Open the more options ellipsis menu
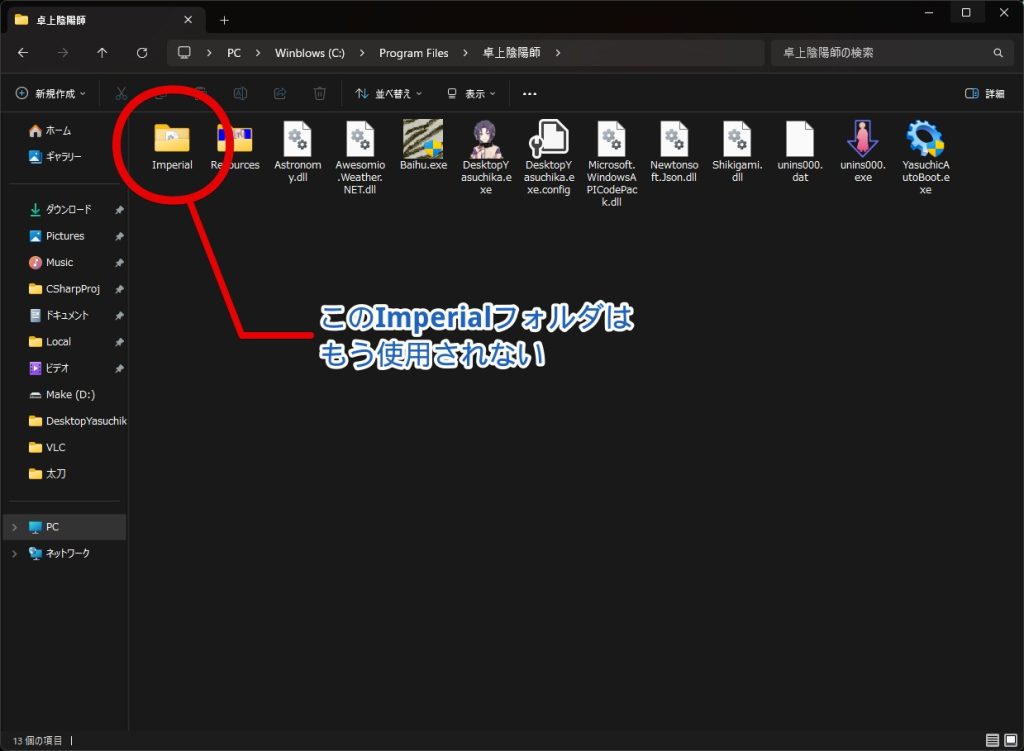 (x=530, y=93)
